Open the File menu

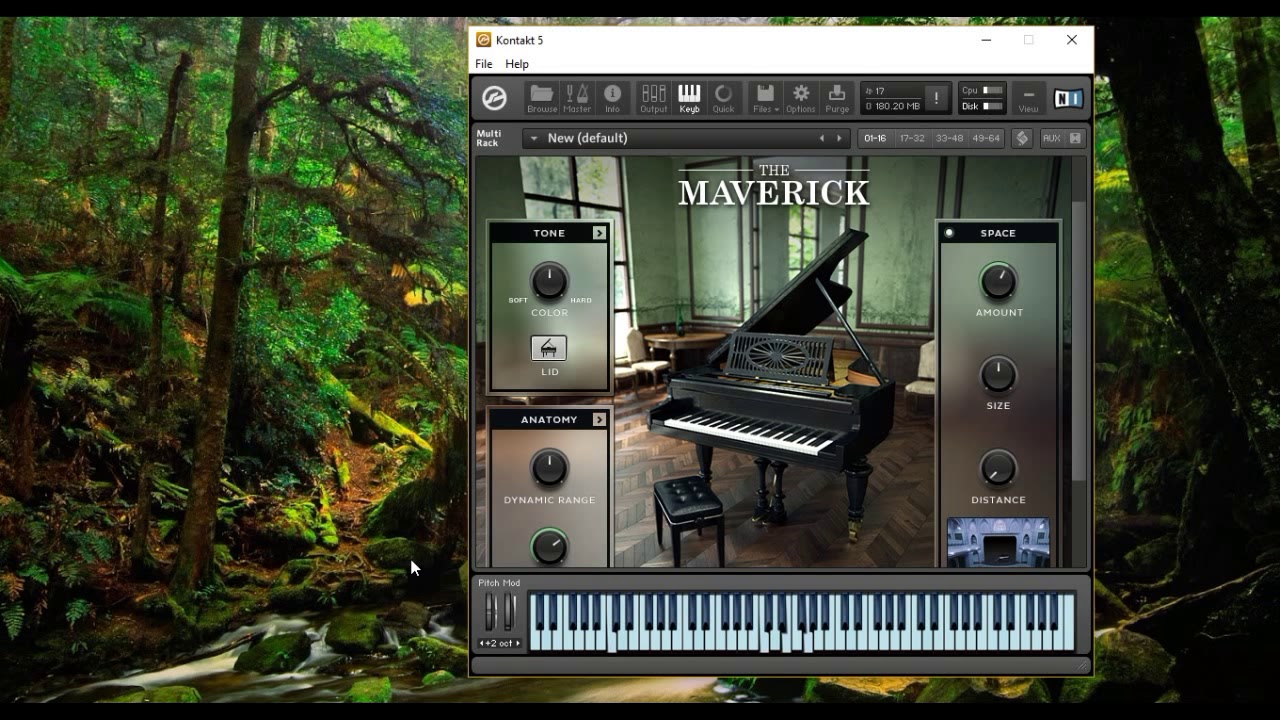point(484,64)
